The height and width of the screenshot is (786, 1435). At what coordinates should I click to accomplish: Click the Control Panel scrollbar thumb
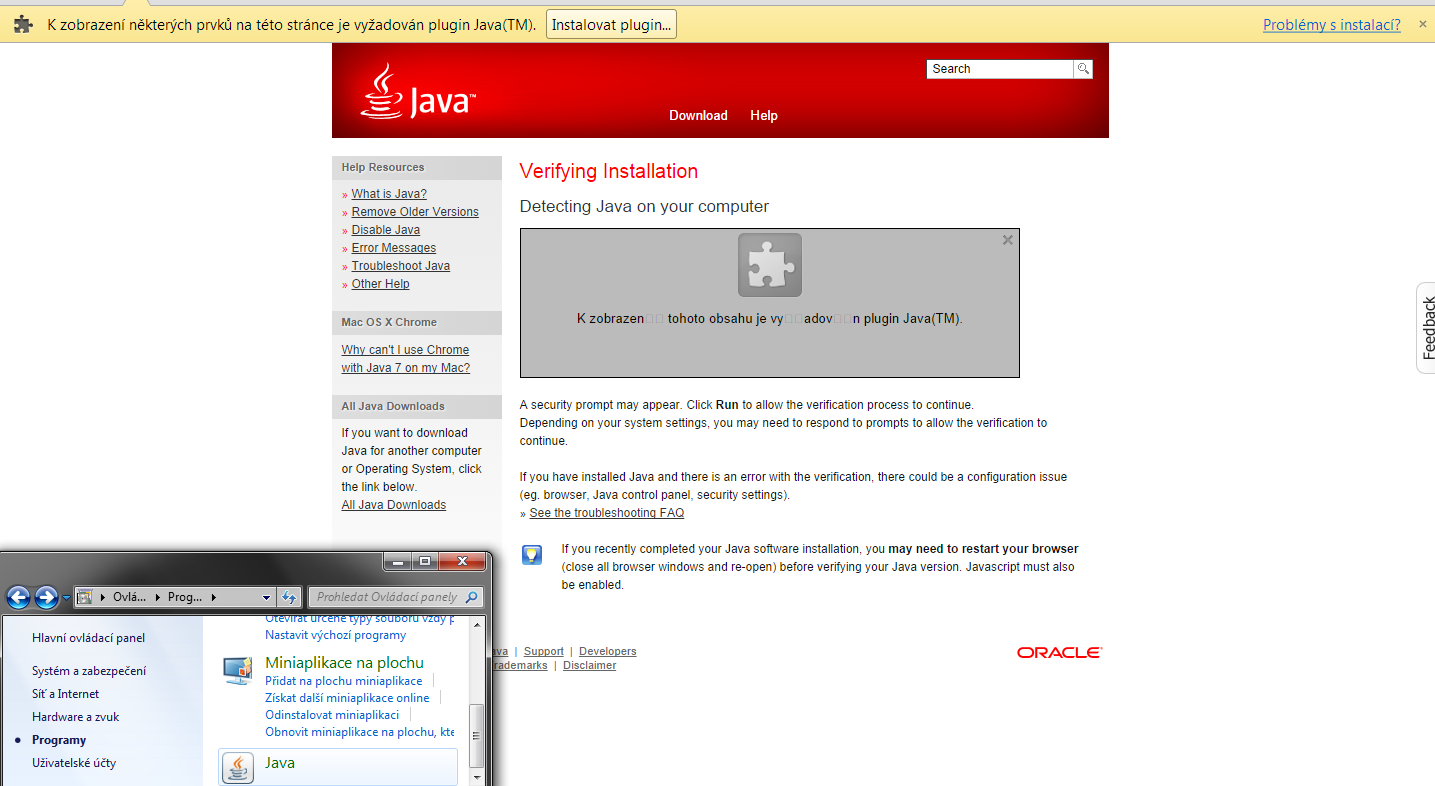coord(477,735)
